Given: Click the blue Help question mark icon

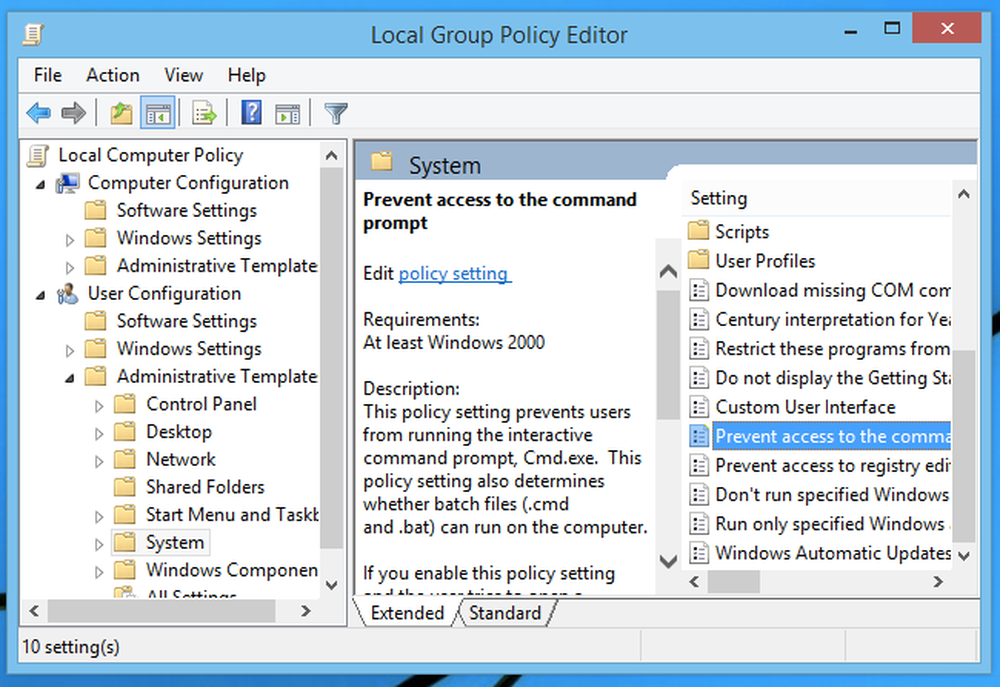Looking at the screenshot, I should tap(252, 113).
